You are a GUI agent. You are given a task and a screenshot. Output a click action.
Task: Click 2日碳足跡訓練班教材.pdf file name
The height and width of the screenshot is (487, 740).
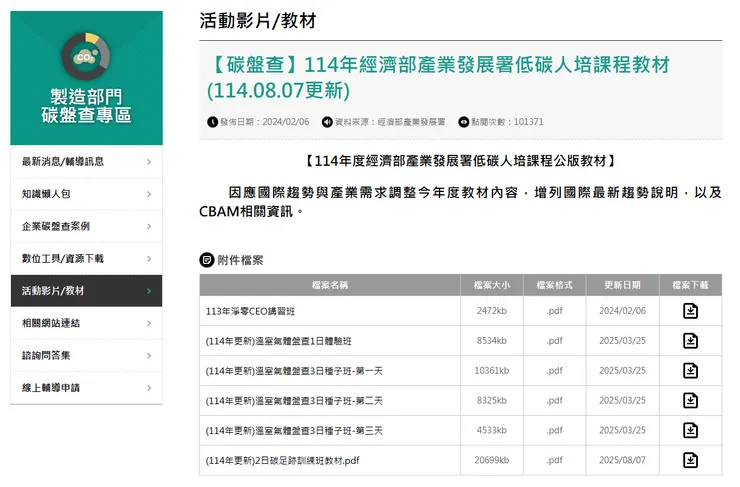tap(283, 461)
